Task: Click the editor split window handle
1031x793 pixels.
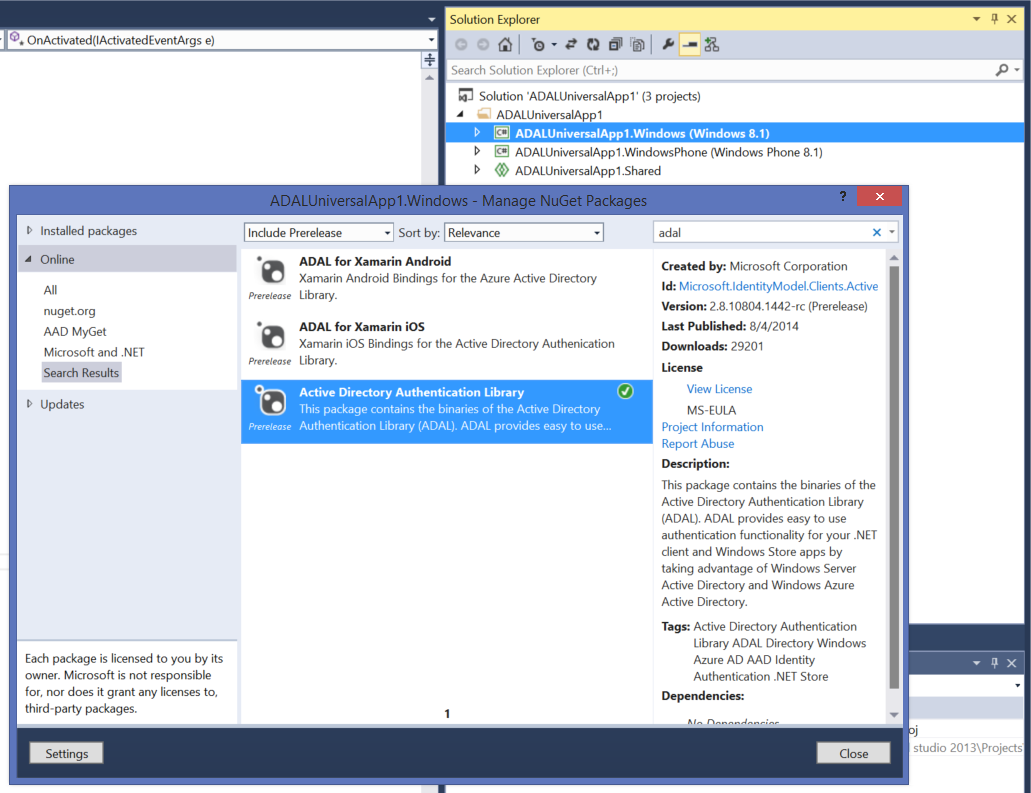Action: (429, 60)
